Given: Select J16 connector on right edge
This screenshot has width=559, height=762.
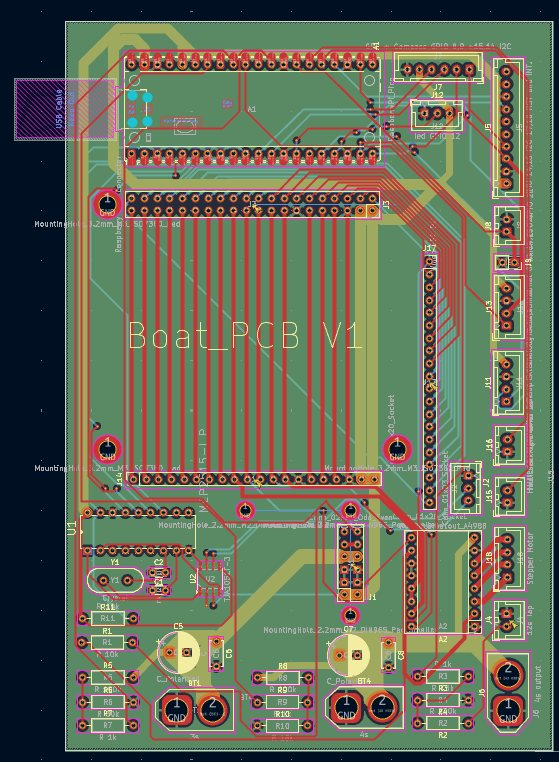Looking at the screenshot, I should pyautogui.click(x=508, y=446).
